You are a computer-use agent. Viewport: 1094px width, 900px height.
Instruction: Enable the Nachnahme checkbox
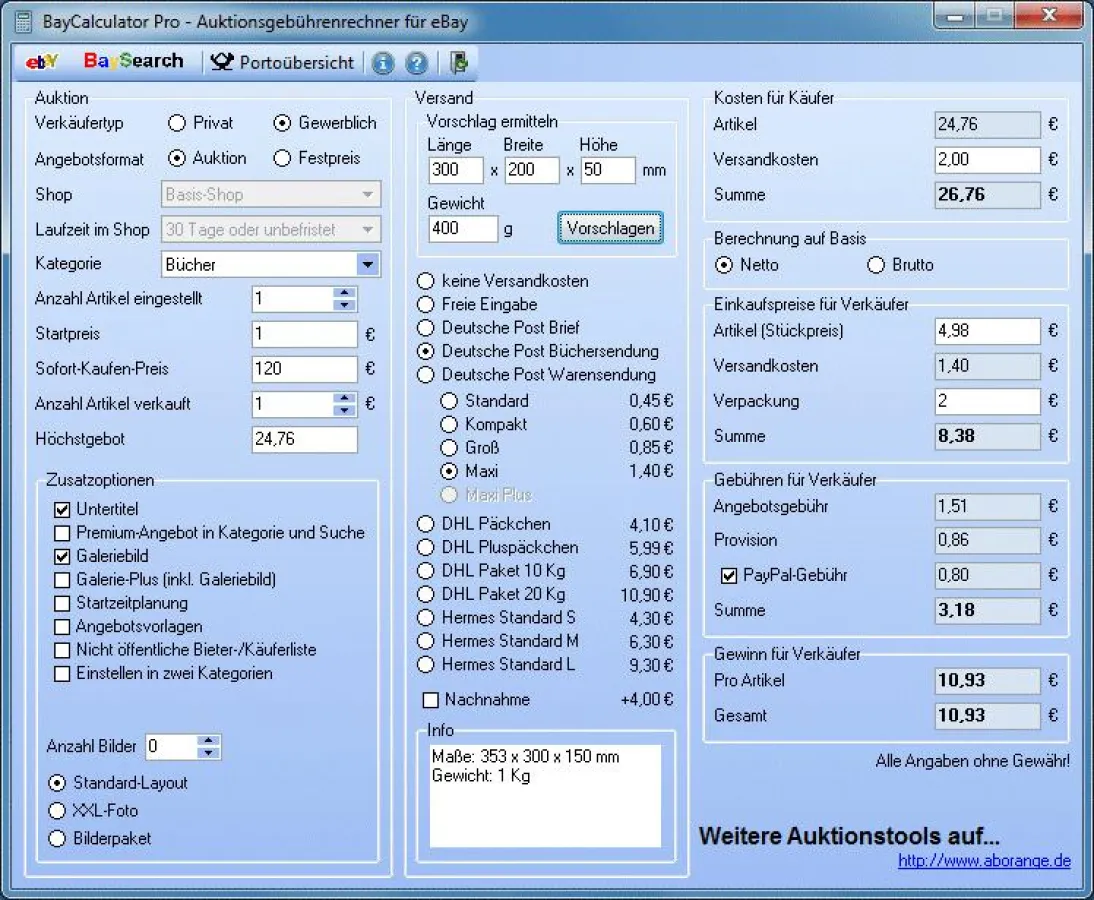(431, 700)
